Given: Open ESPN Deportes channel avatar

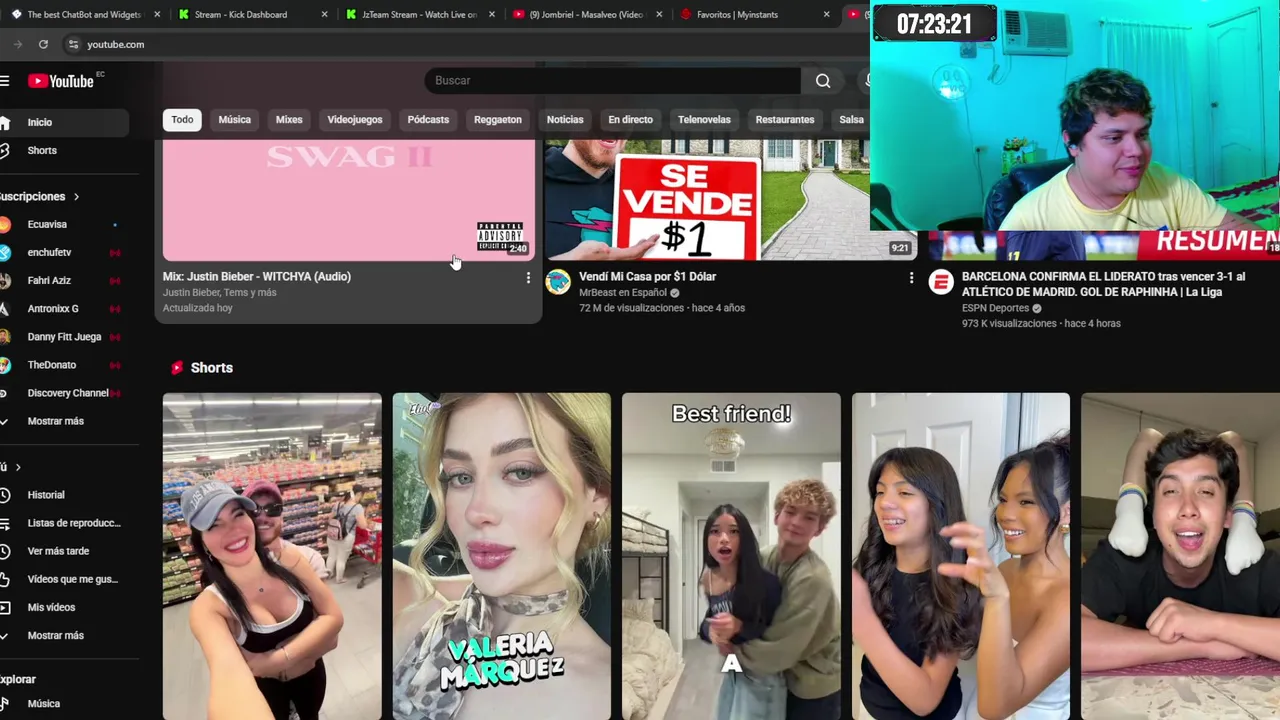Looking at the screenshot, I should [940, 282].
